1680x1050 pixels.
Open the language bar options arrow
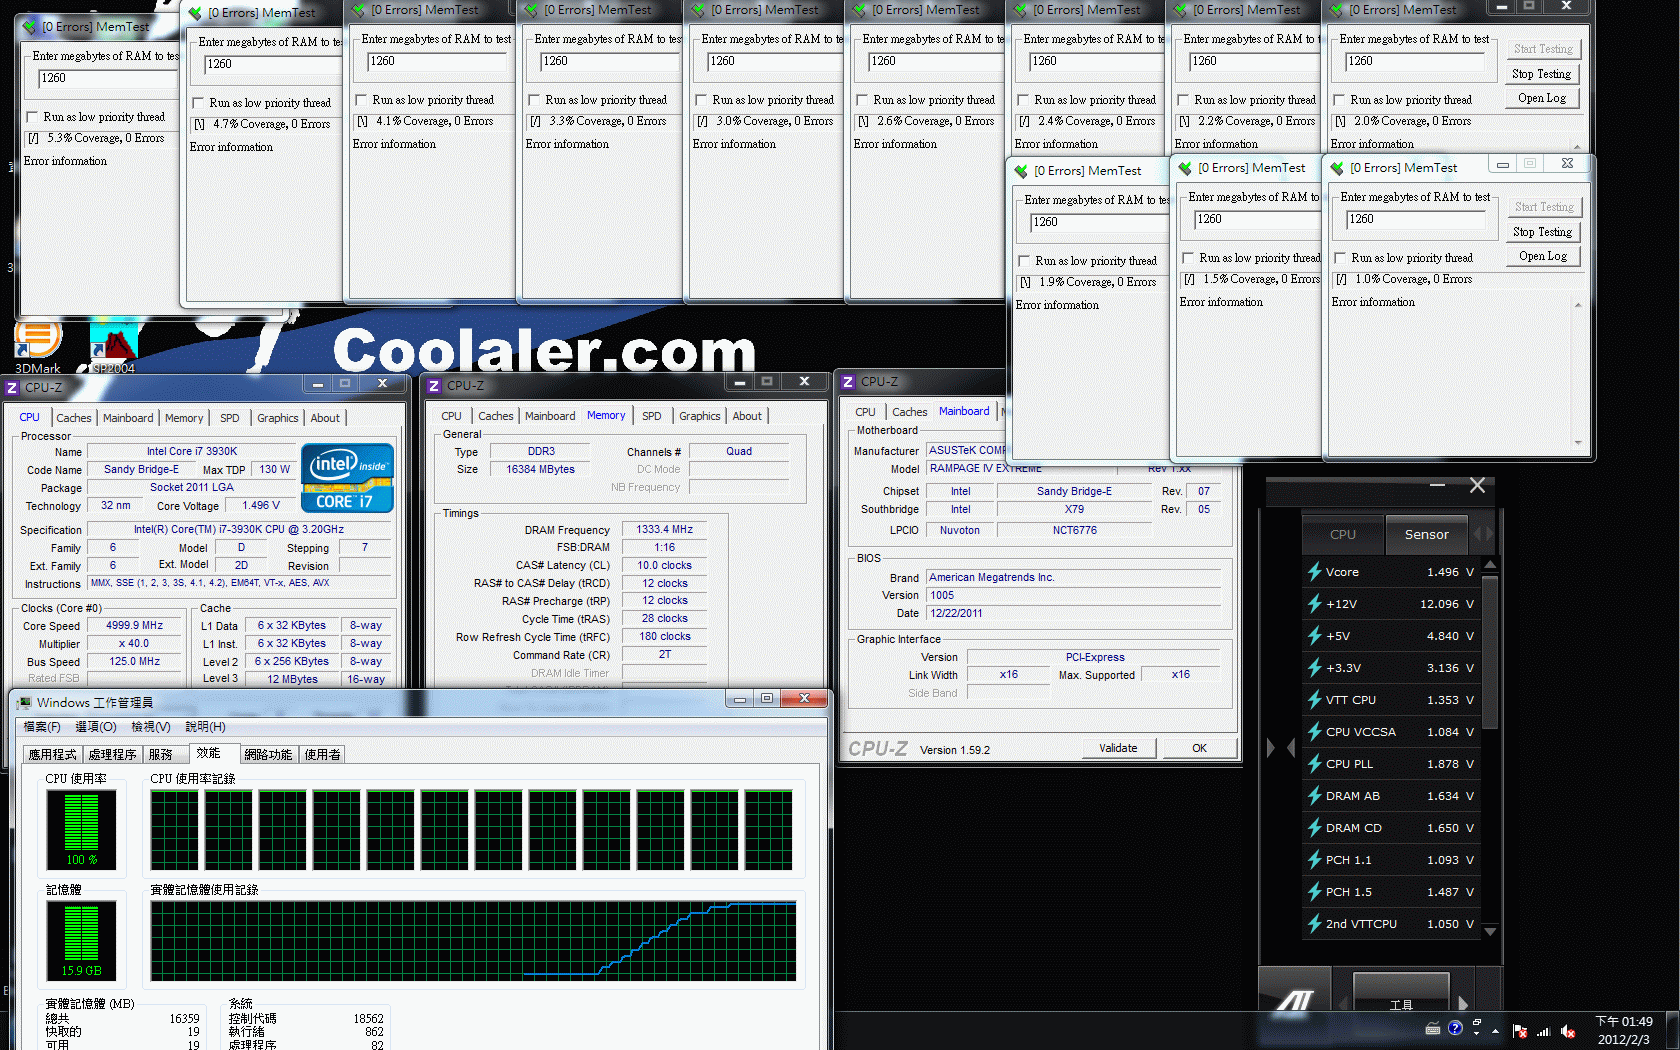coord(1477,1033)
